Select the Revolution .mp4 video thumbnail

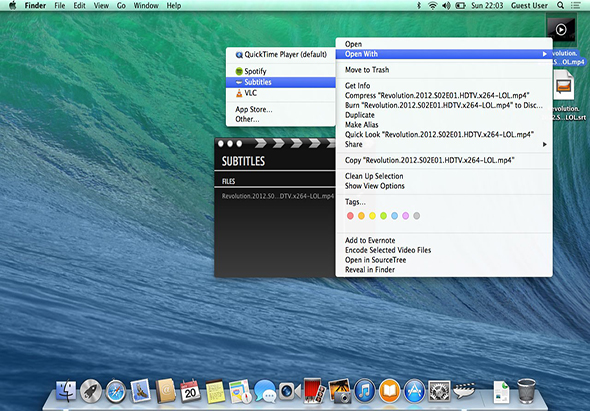click(x=561, y=29)
